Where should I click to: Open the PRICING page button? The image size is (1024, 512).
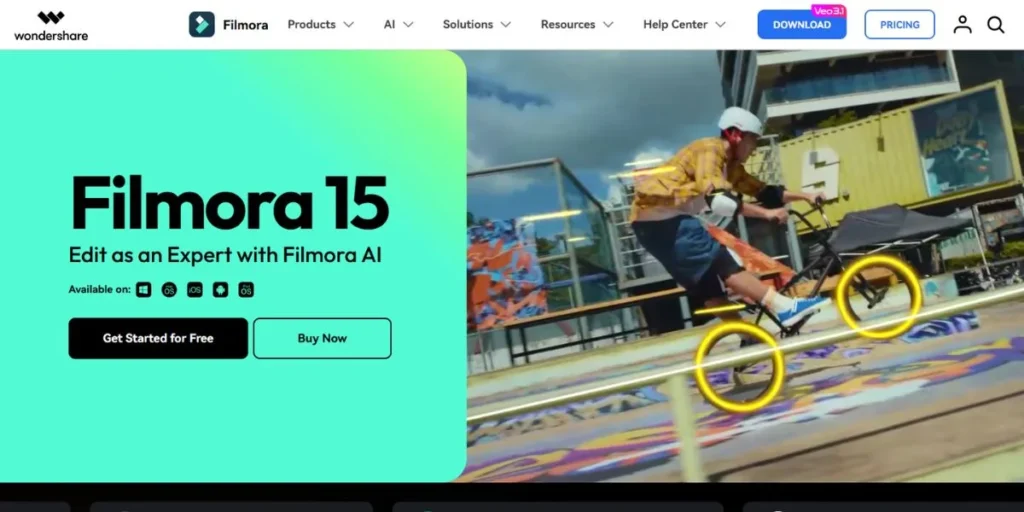point(899,25)
